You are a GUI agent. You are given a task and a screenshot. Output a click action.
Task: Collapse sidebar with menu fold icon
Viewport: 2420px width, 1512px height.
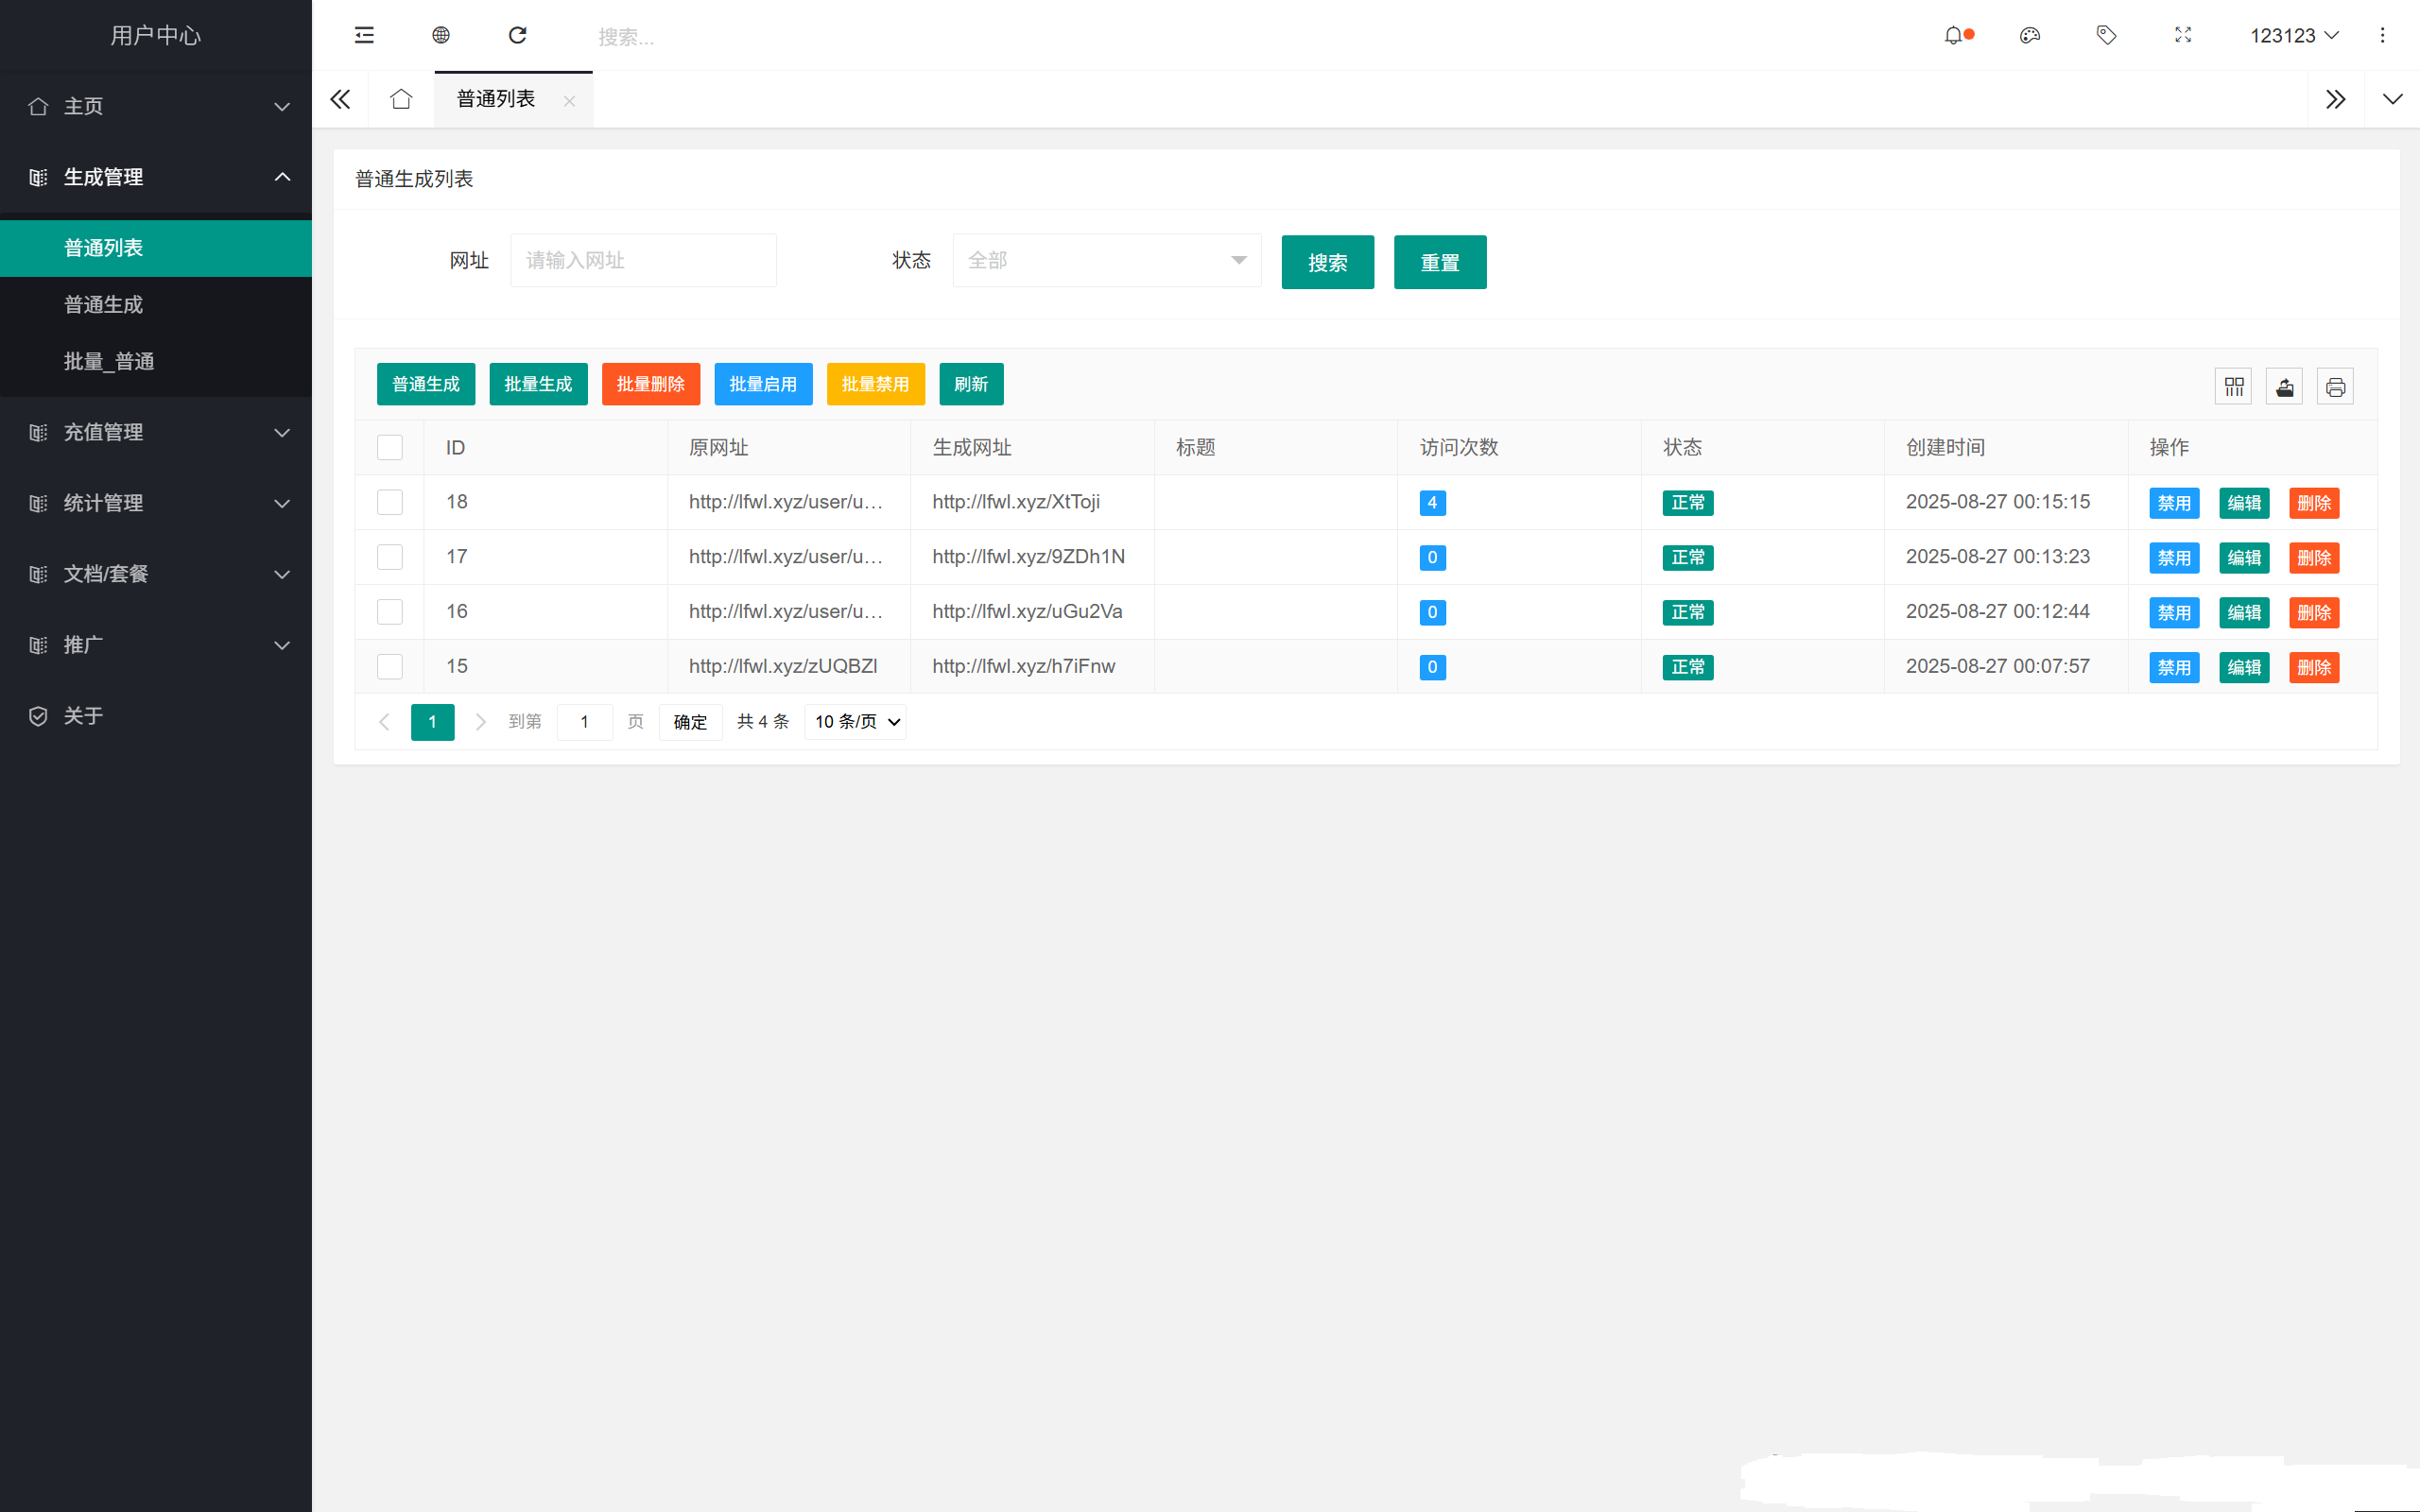364,36
